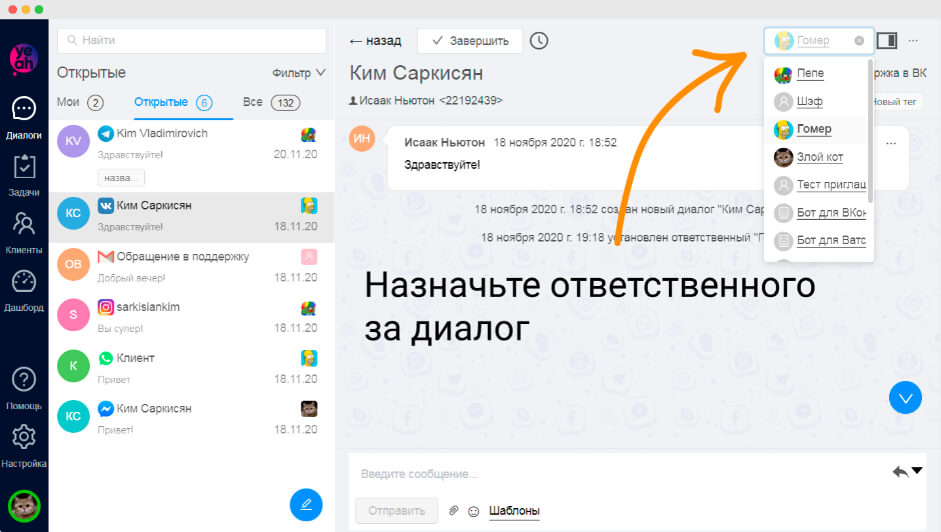This screenshot has width=941, height=532.
Task: Open the Клиент WhatsApp dialog
Action: point(191,369)
